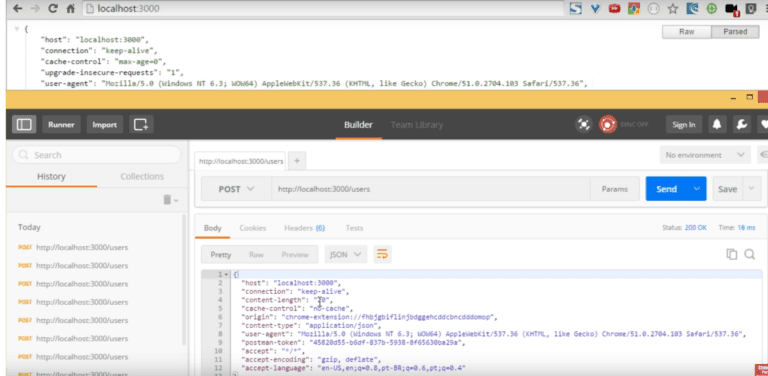
Task: Open the POST method dropdown
Action: click(x=236, y=189)
